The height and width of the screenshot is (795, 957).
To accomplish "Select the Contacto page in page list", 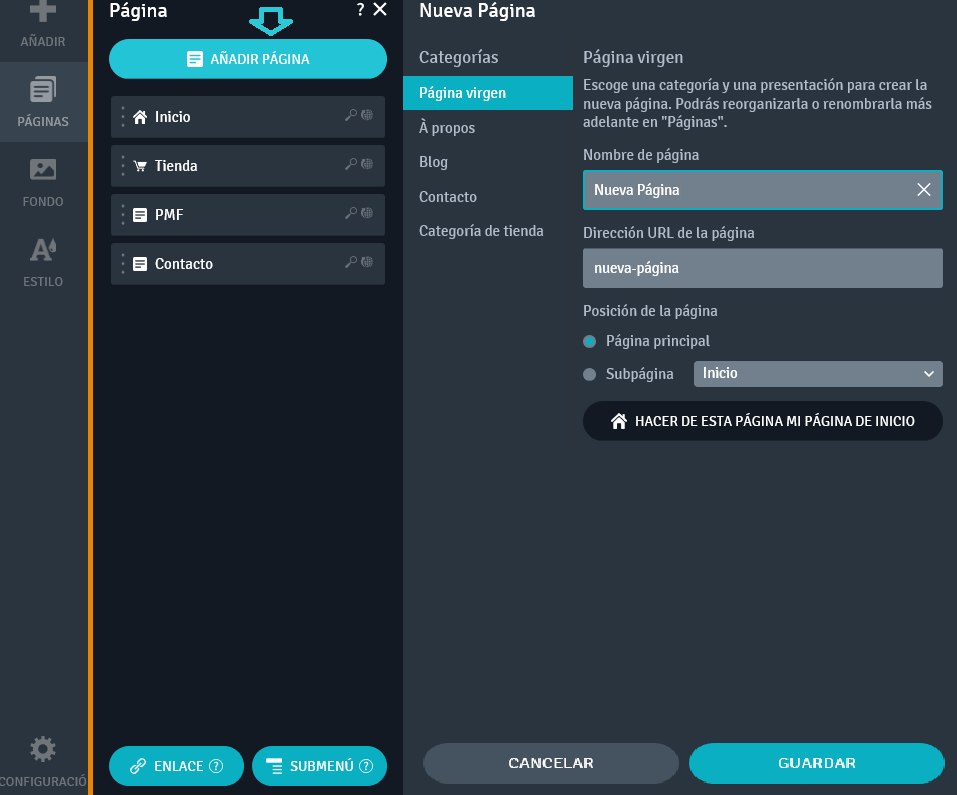I will (x=248, y=264).
